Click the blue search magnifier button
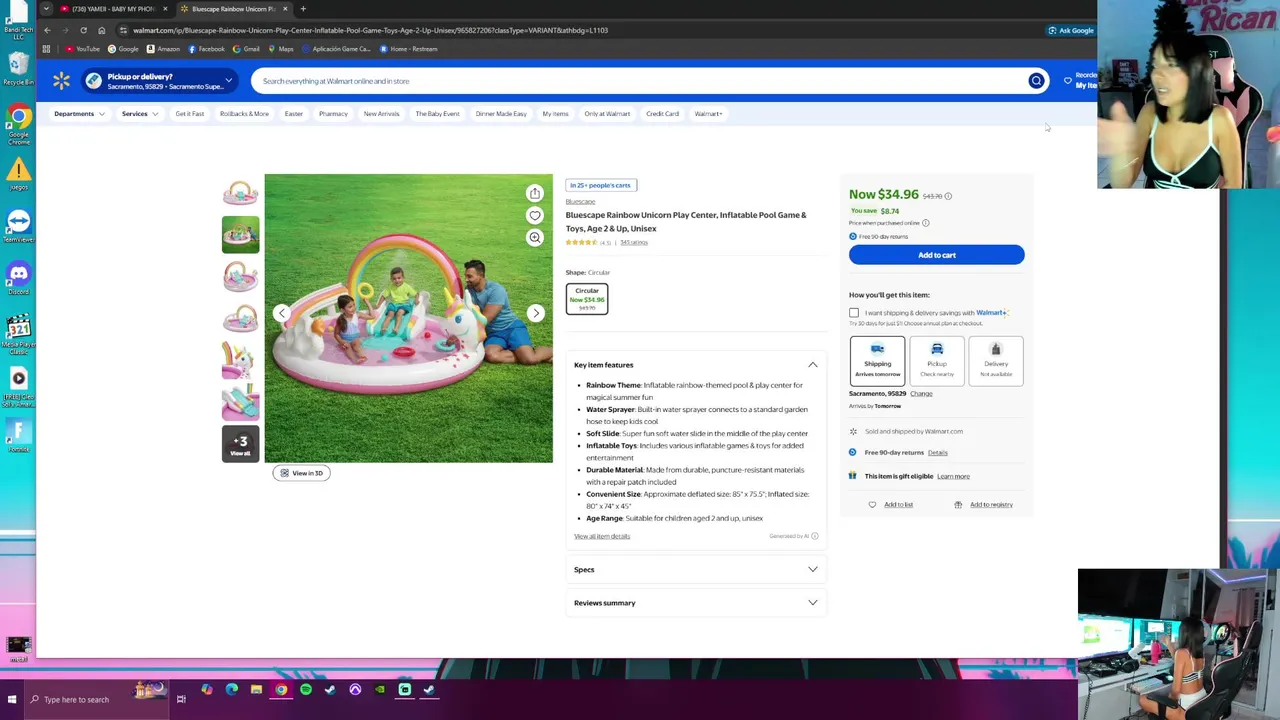 1036,81
